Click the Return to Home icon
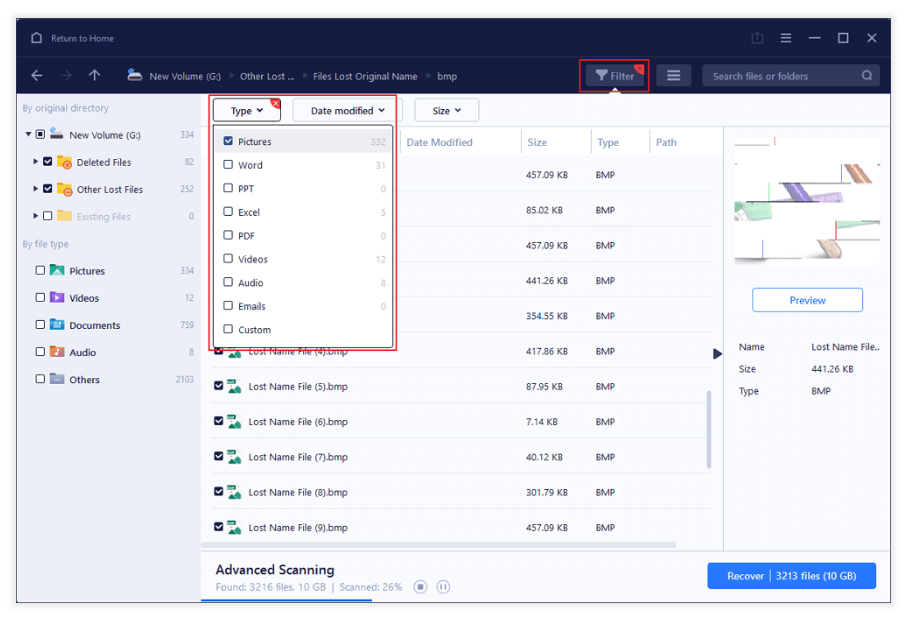Screen dimensions: 912x618 click(37, 38)
